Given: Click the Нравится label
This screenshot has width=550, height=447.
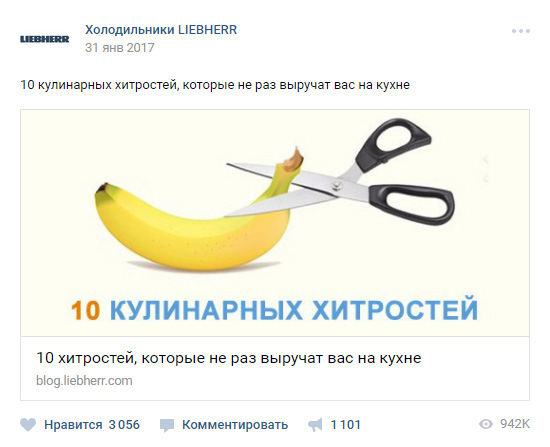Looking at the screenshot, I should tap(73, 425).
